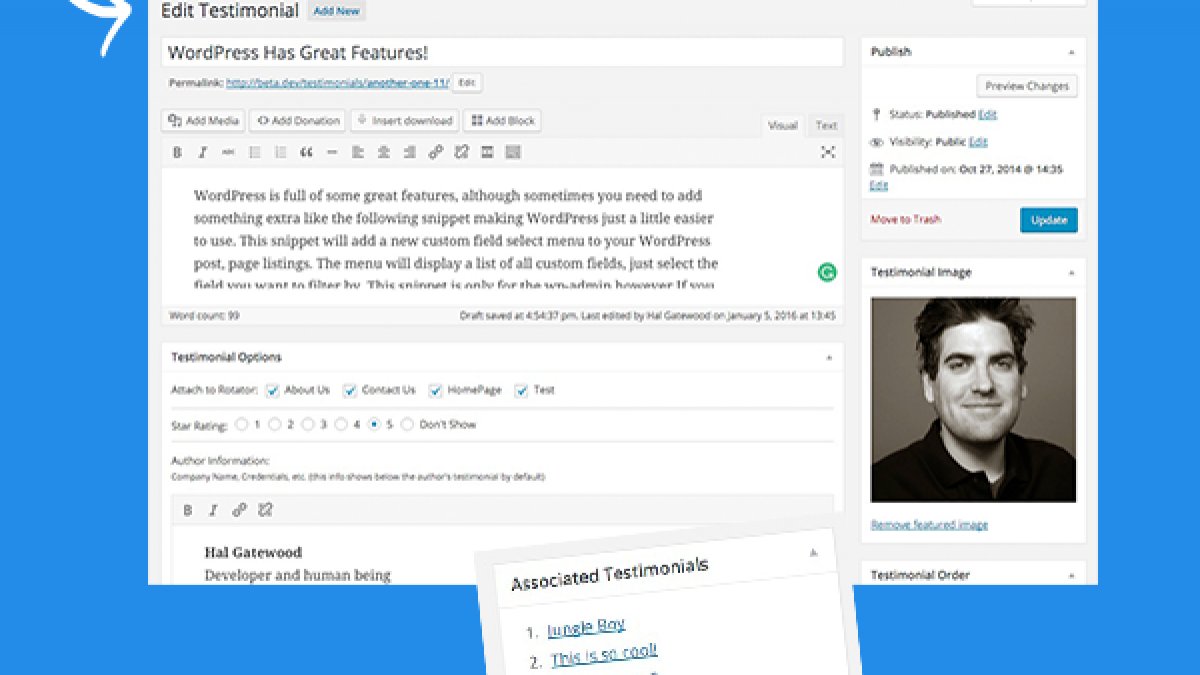The image size is (1200, 675).
Task: Insert a numbered list
Action: coord(280,152)
